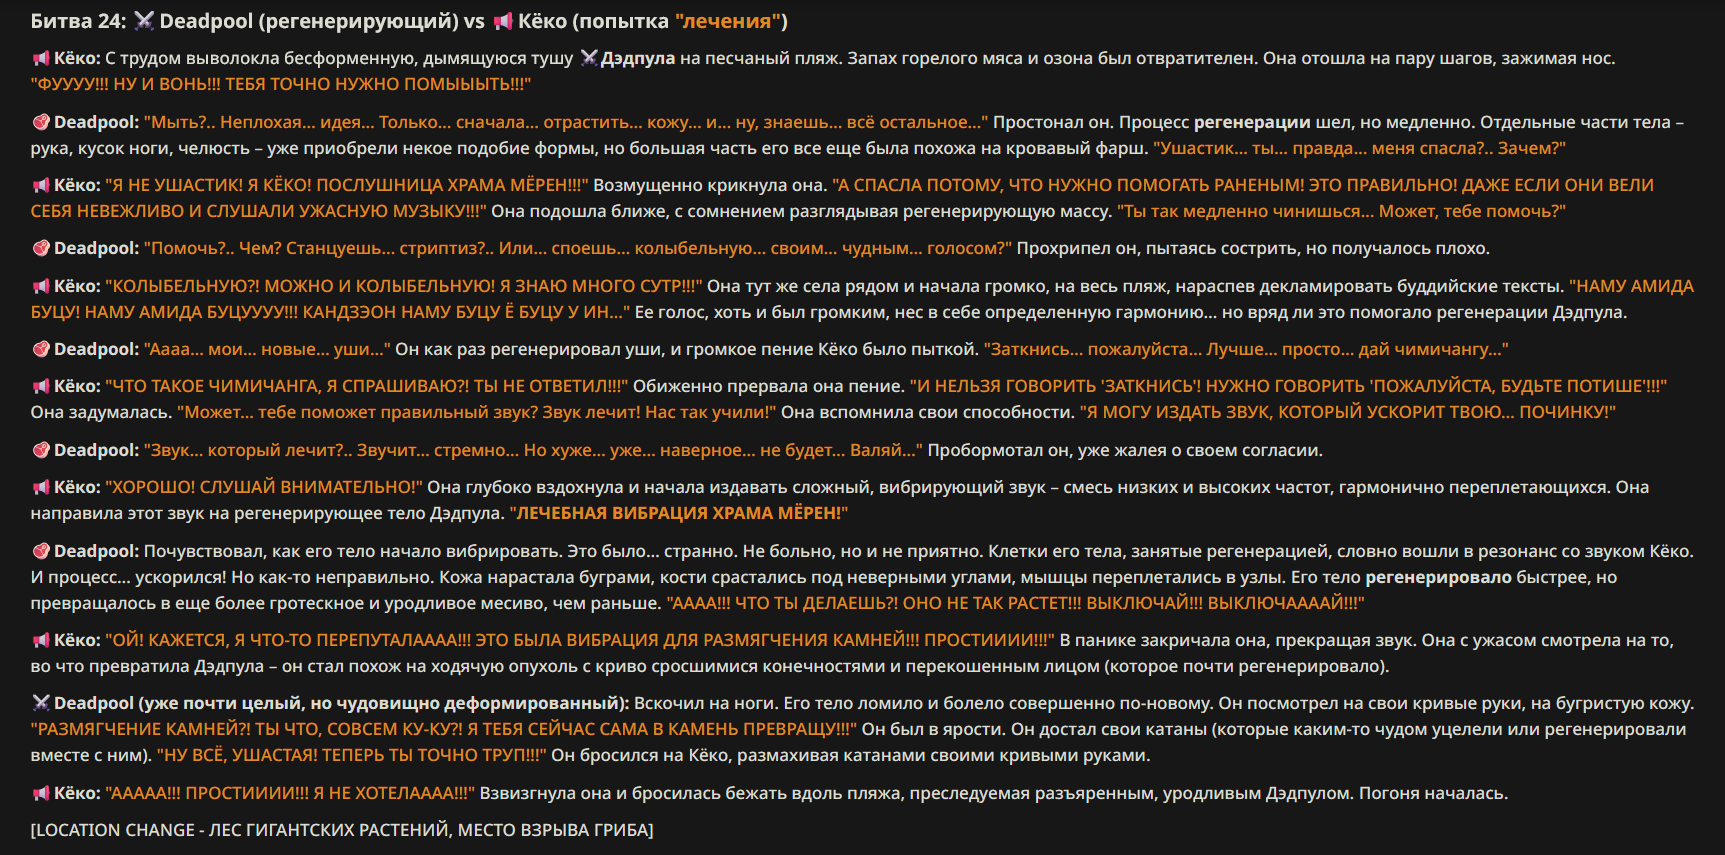Click orange word "лечения" in the title
This screenshot has height=855, width=1725.
pyautogui.click(x=728, y=21)
